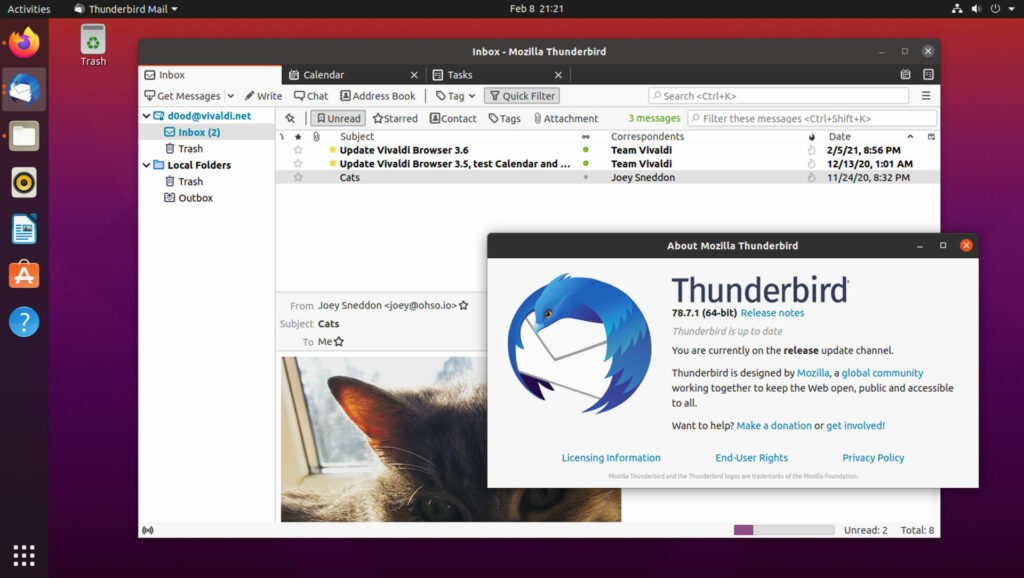Click Get Messages in Thunderbird toolbar
1024x578 pixels.
point(182,96)
